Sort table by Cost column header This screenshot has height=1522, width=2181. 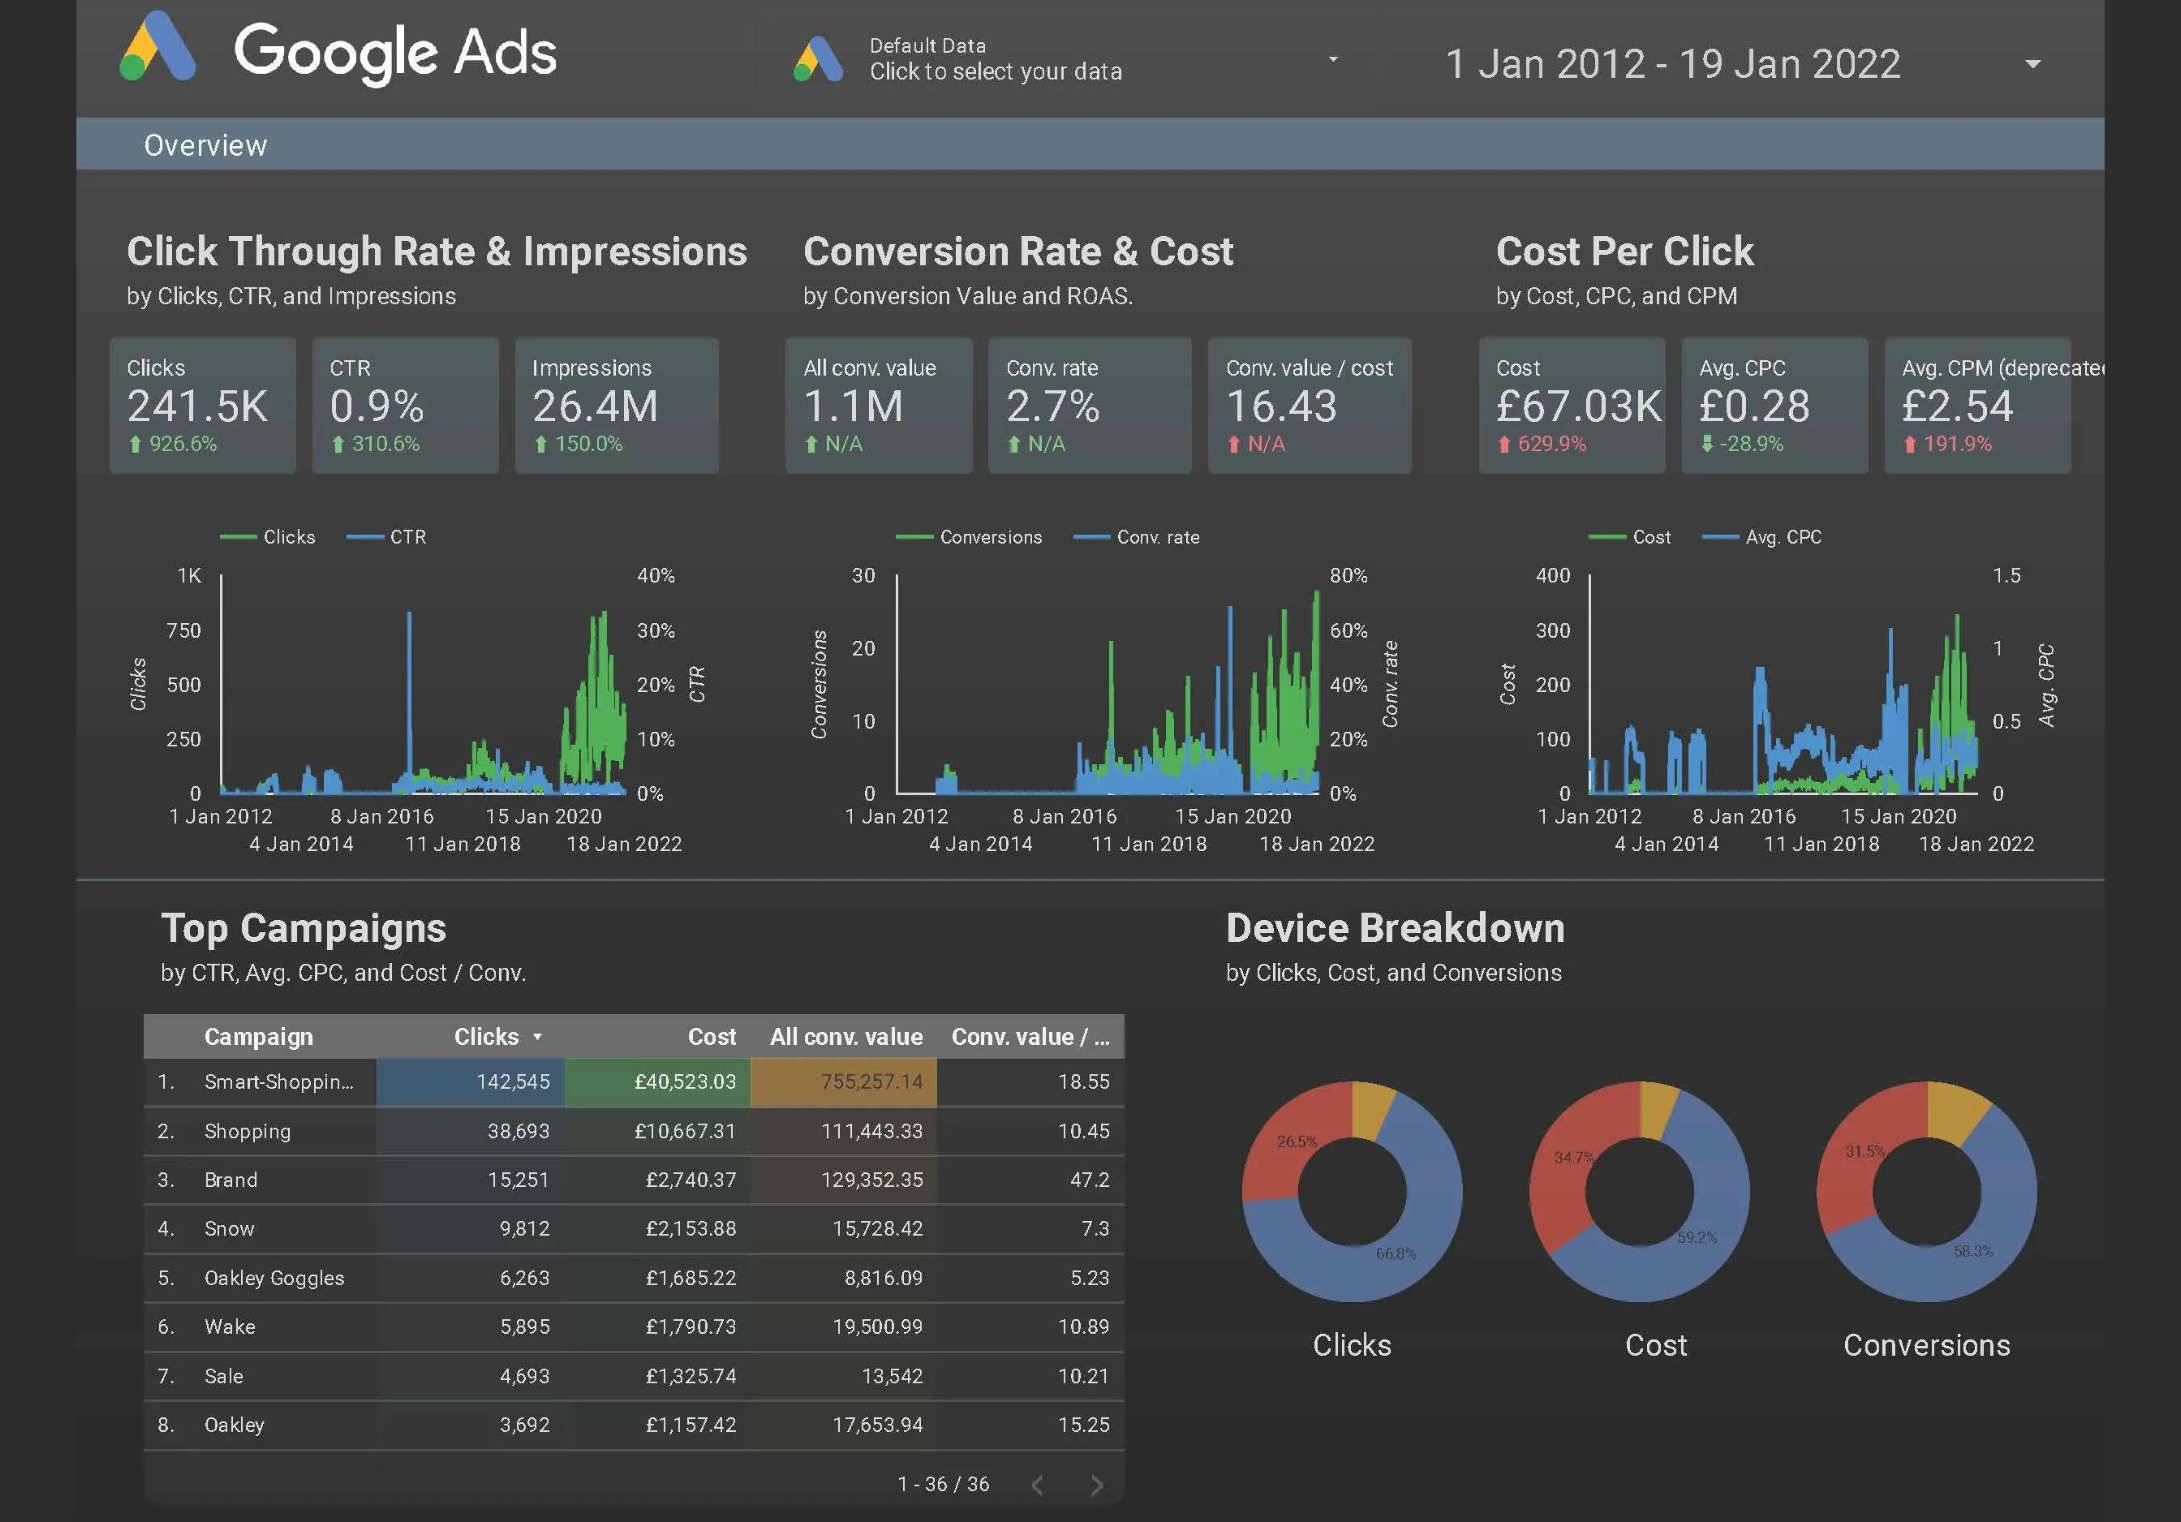[712, 1037]
